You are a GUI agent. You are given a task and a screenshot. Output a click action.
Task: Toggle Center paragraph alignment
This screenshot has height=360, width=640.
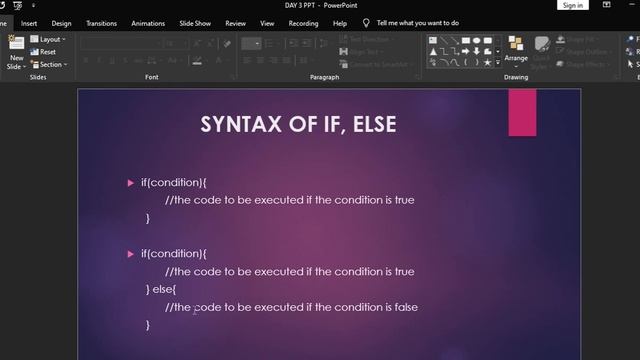coord(260,60)
